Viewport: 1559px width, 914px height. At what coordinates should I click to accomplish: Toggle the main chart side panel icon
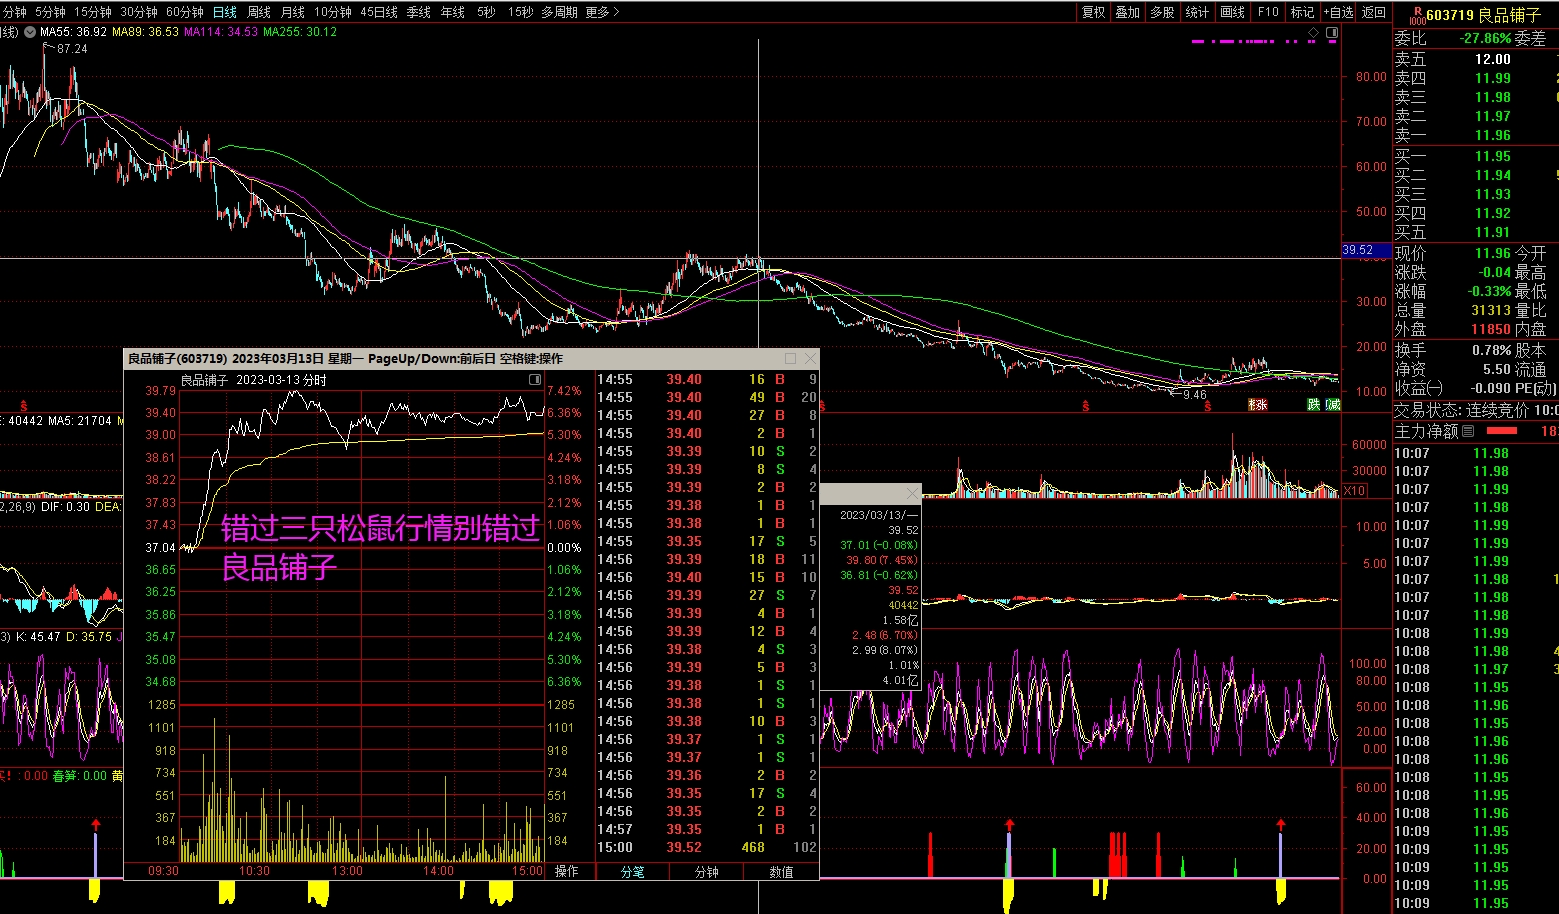(x=1332, y=33)
